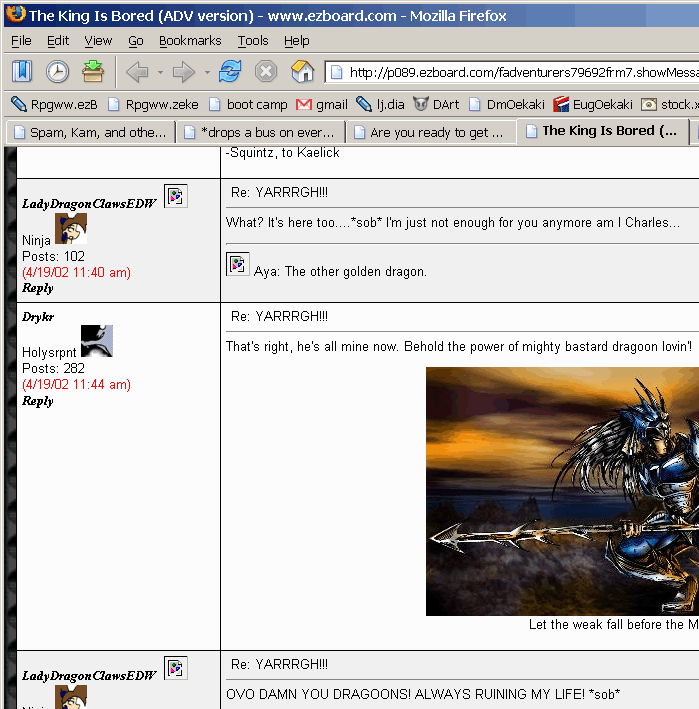
Task: Switch to 'Are you ready to get ...' tab
Action: pyautogui.click(x=430, y=132)
